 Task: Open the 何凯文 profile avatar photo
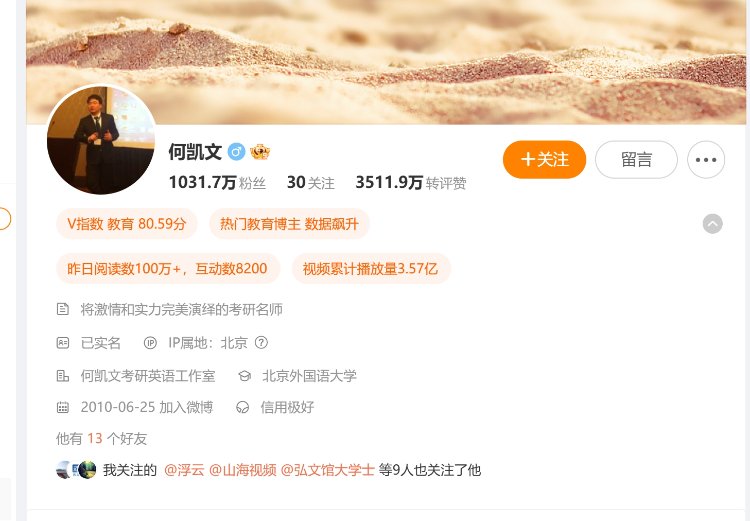101,140
